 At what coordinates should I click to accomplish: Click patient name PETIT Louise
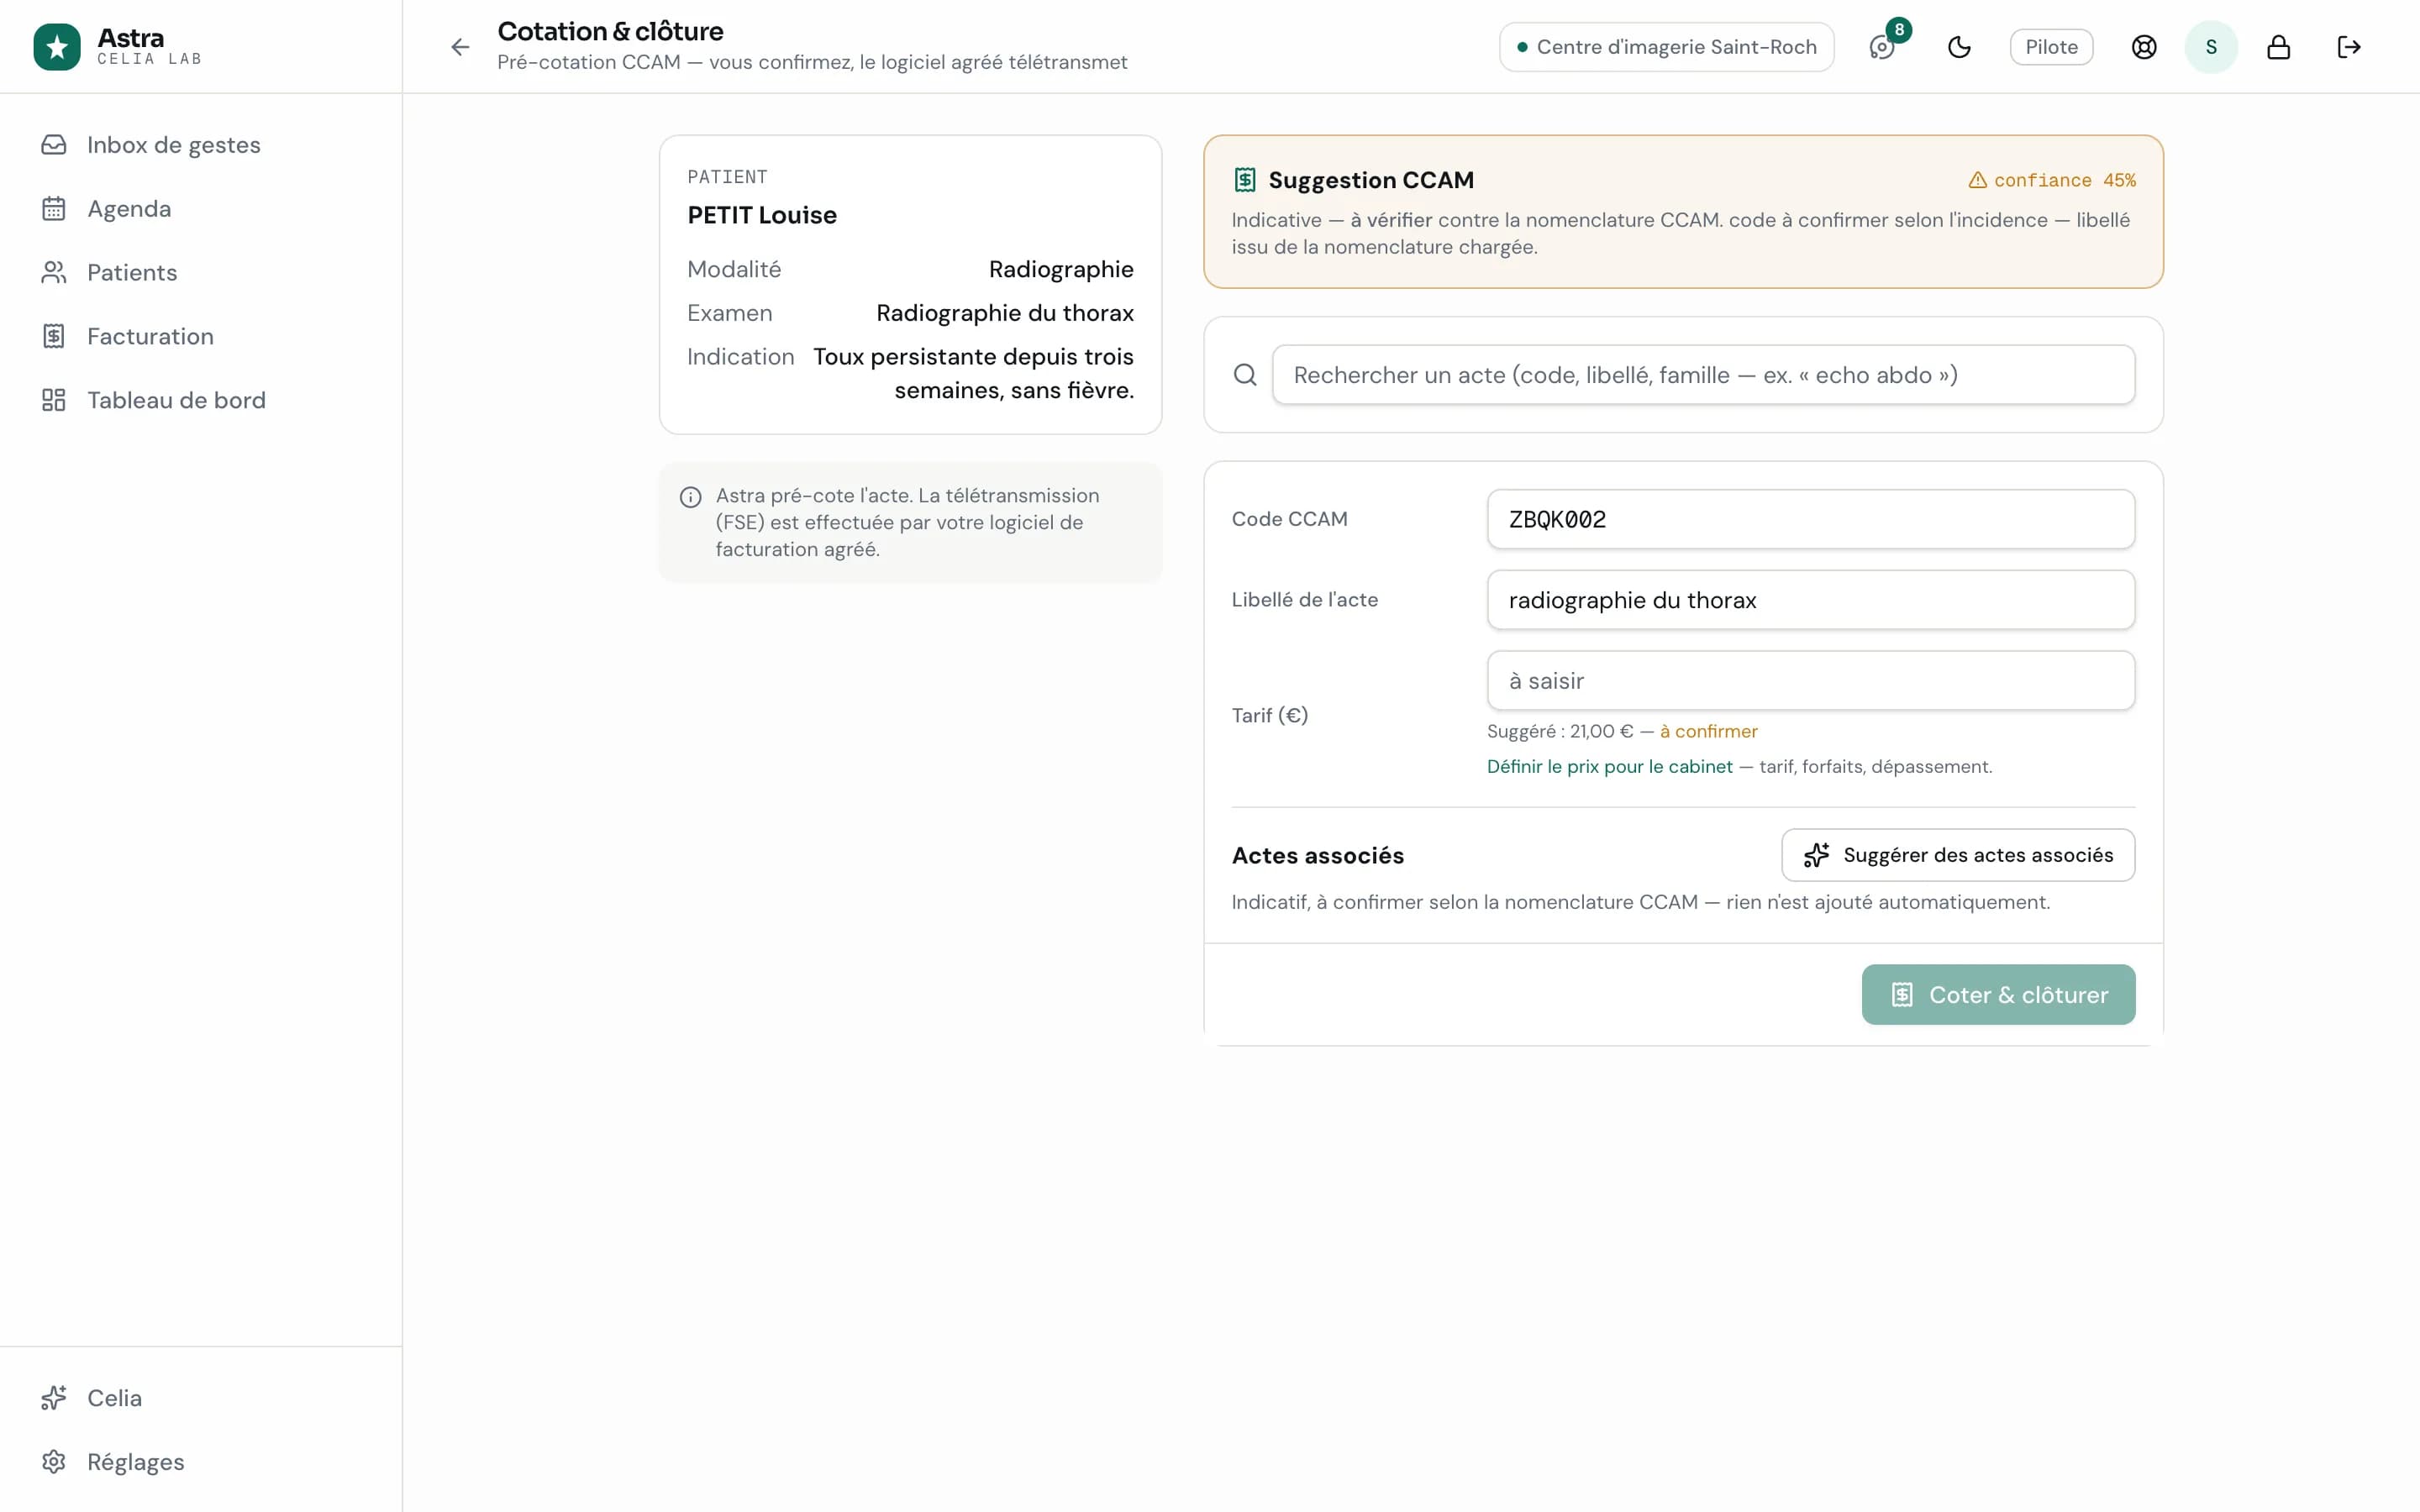click(x=762, y=215)
